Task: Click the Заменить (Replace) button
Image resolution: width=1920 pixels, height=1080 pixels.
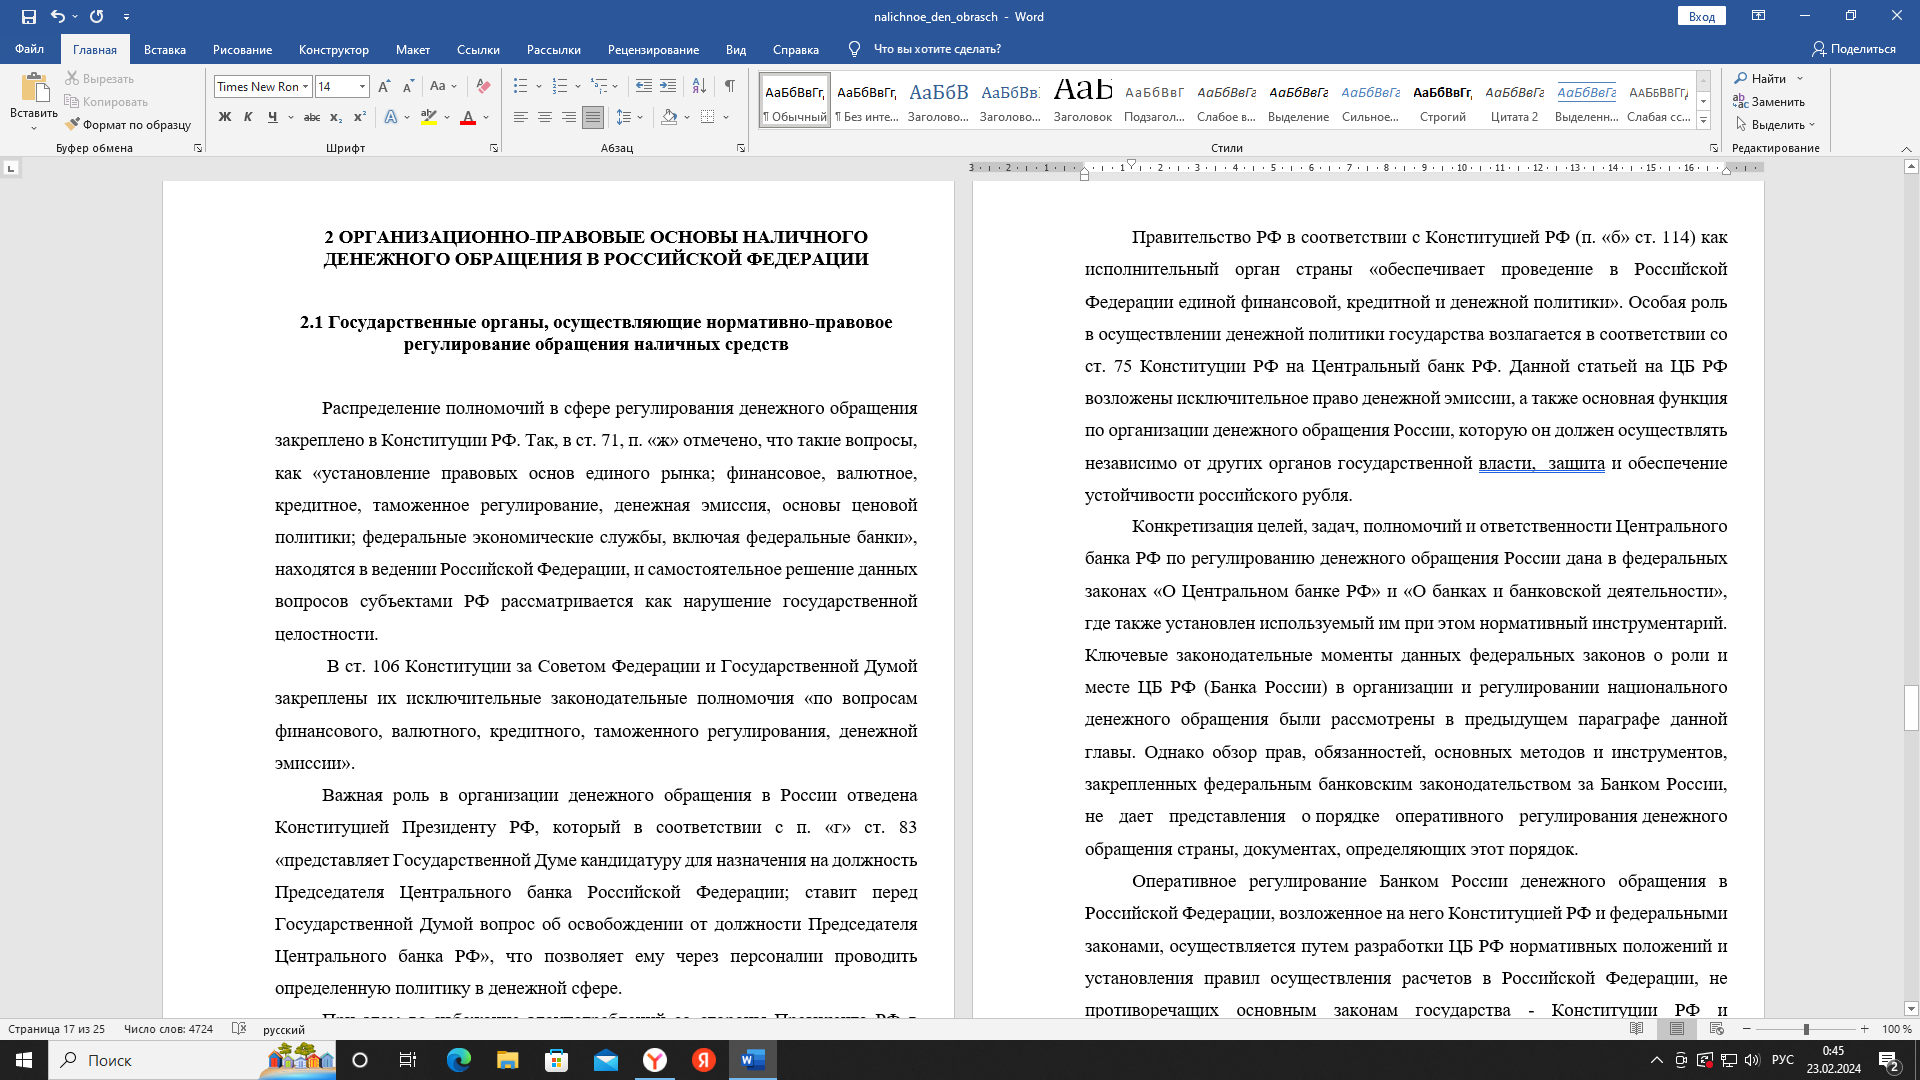Action: 1770,101
